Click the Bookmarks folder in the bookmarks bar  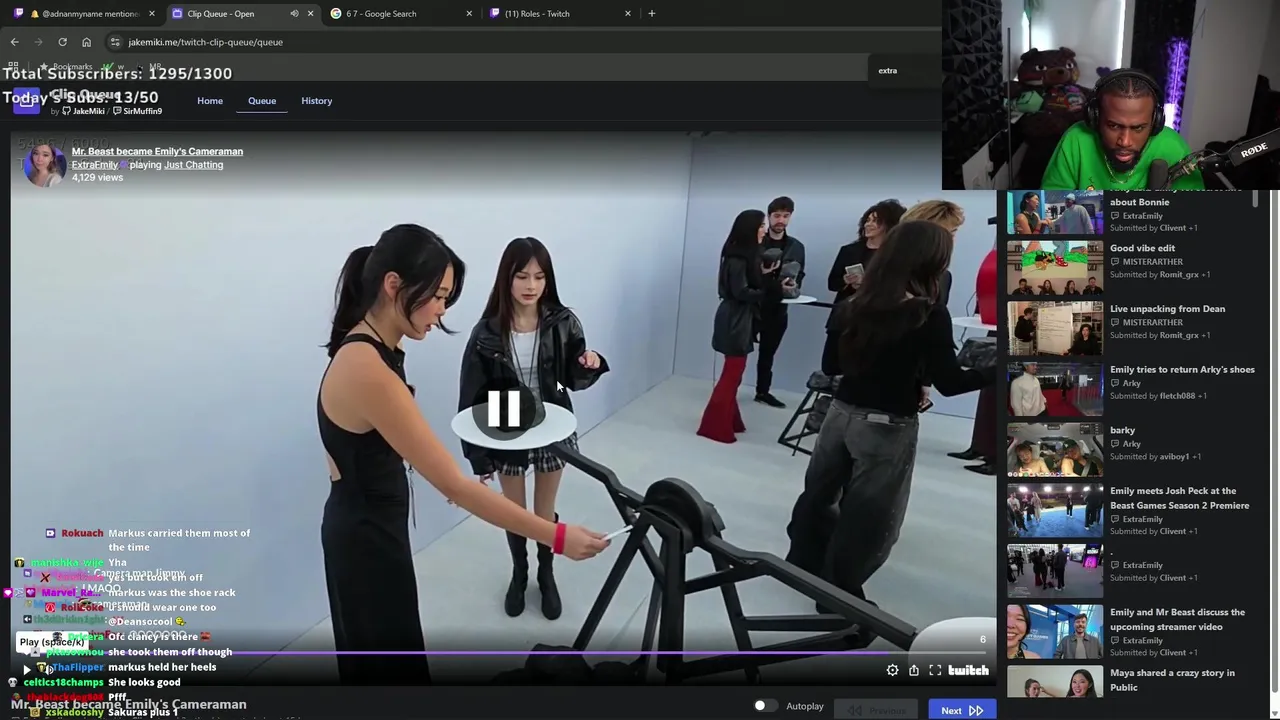click(x=66, y=67)
